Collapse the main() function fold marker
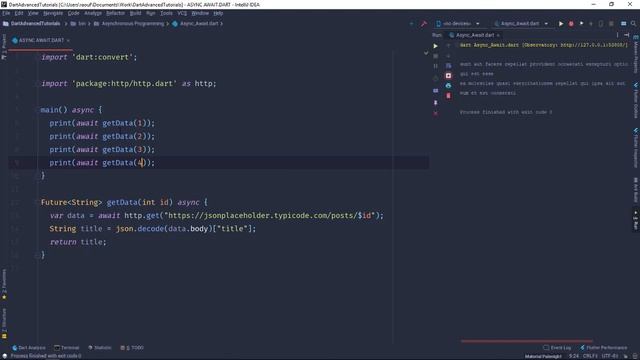Image resolution: width=640 pixels, height=360 pixels. point(38,110)
